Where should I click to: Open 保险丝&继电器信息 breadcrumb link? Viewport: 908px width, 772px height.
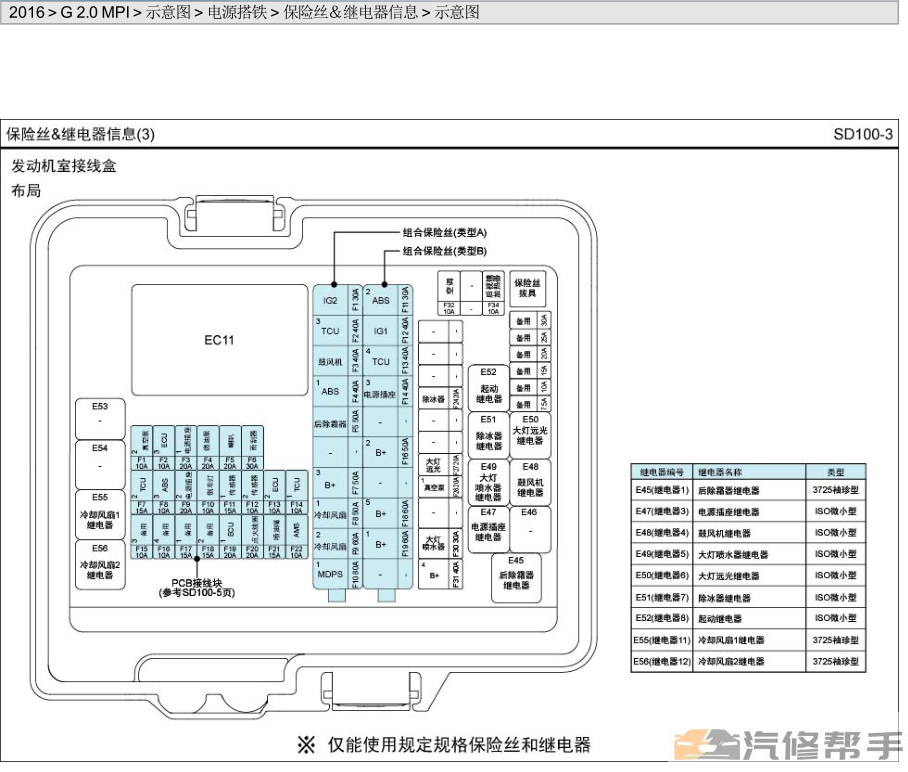pos(350,12)
